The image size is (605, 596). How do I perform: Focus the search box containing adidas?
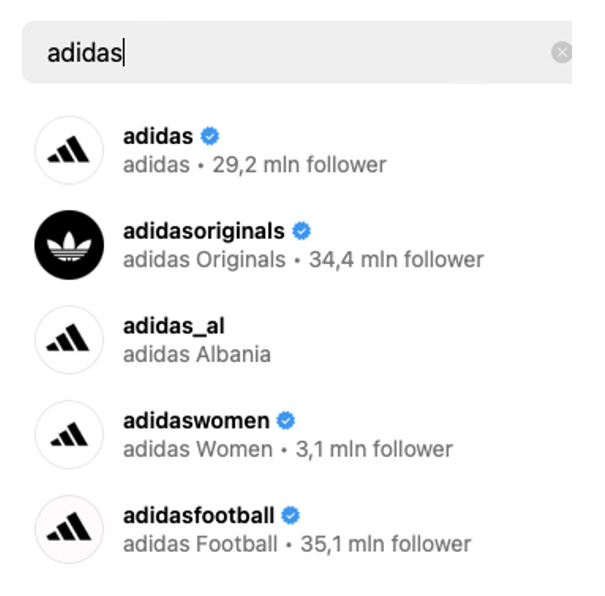pyautogui.click(x=297, y=52)
